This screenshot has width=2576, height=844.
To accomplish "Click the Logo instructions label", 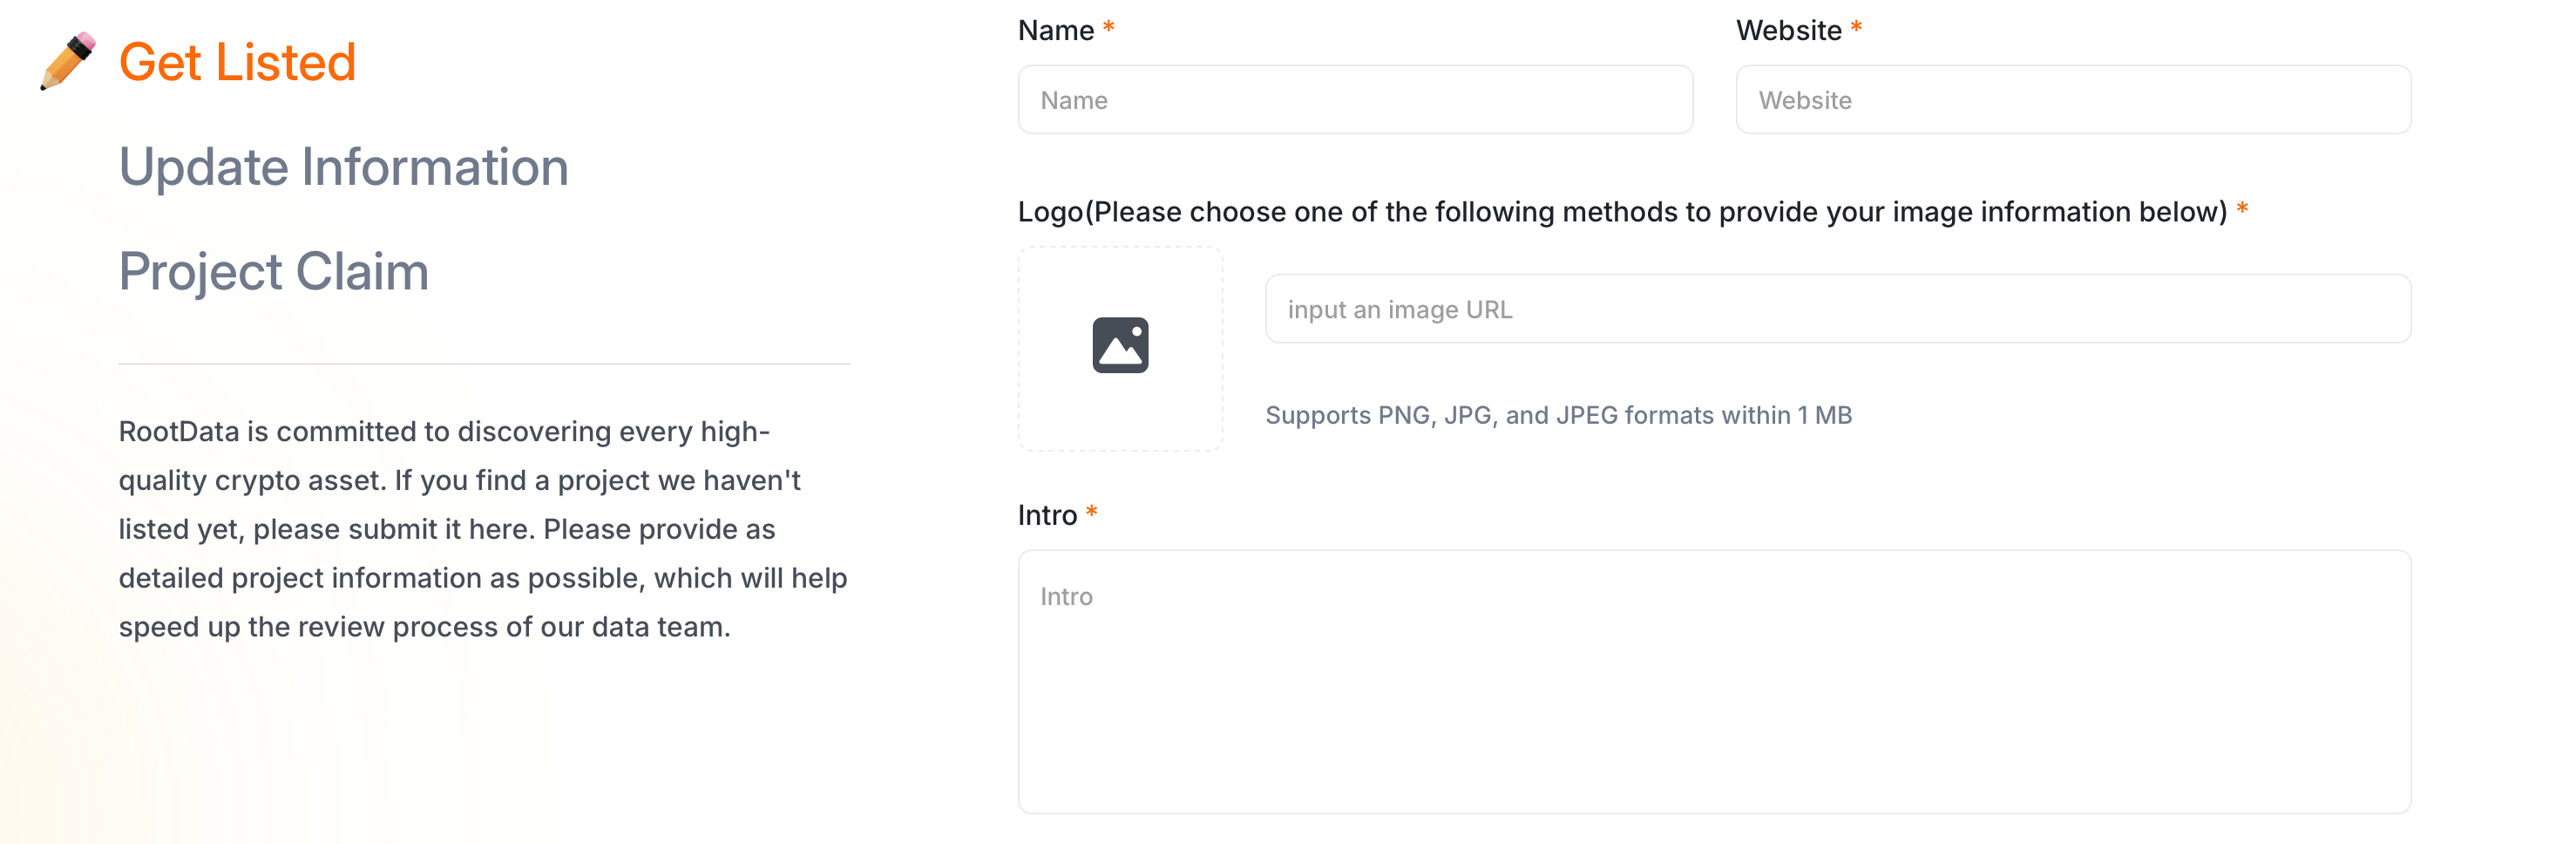I will click(1621, 212).
